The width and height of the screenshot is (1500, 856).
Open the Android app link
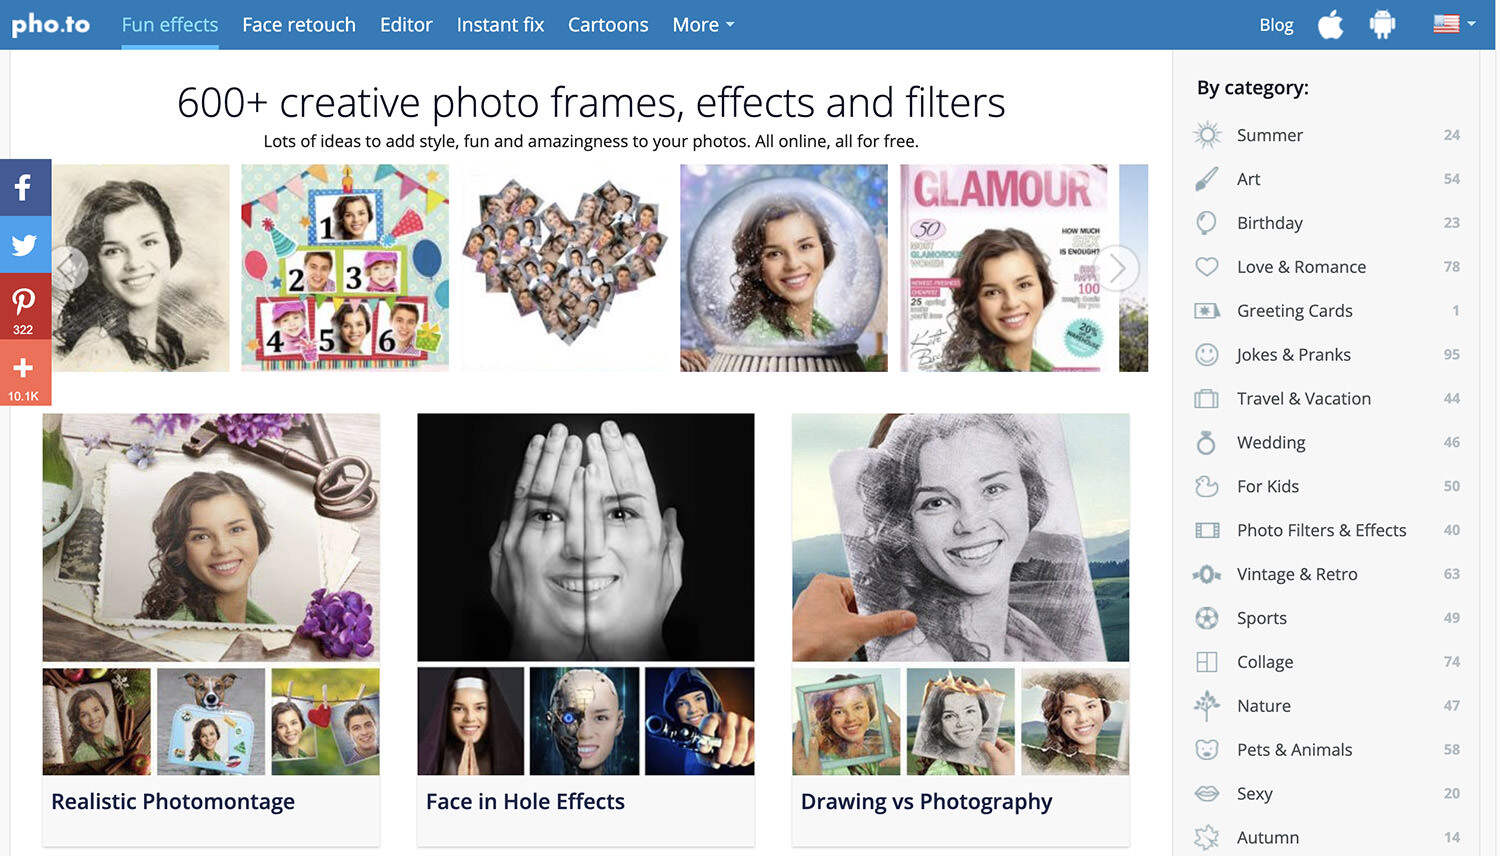1382,24
